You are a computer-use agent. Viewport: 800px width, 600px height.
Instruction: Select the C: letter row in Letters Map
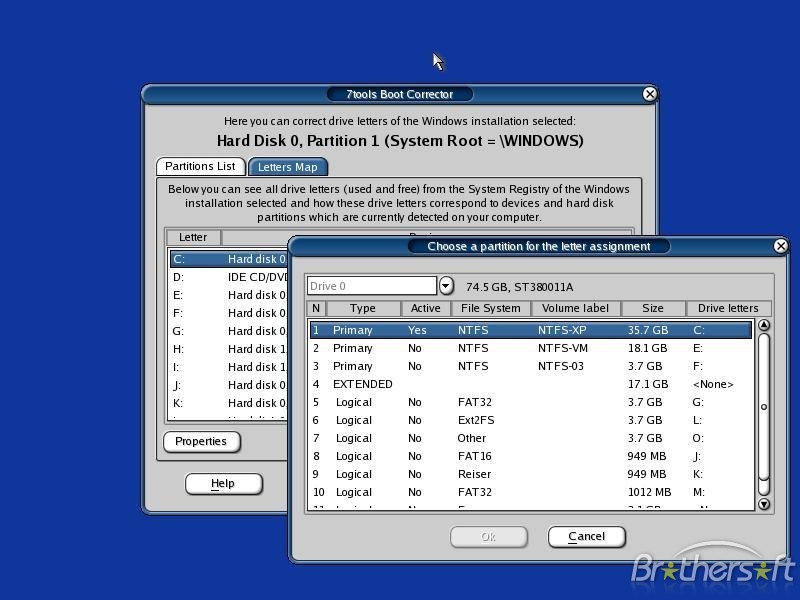[x=229, y=259]
